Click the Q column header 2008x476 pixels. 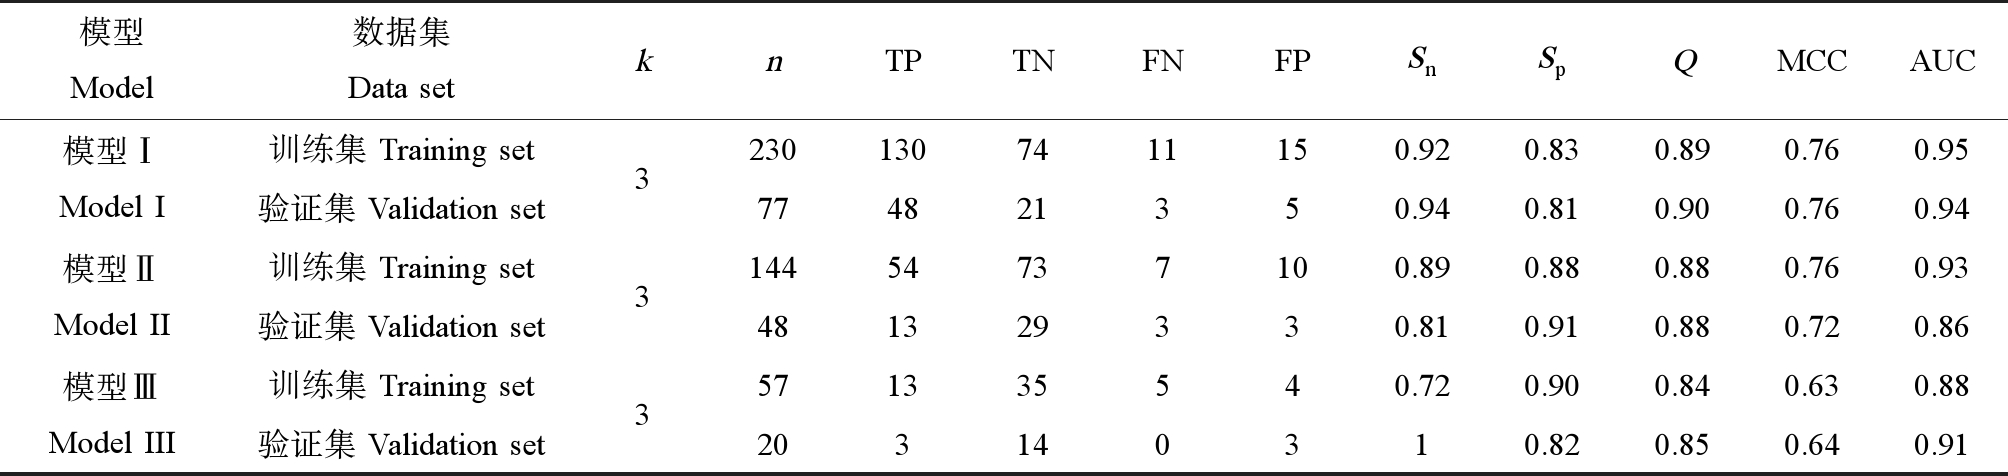click(x=1683, y=63)
